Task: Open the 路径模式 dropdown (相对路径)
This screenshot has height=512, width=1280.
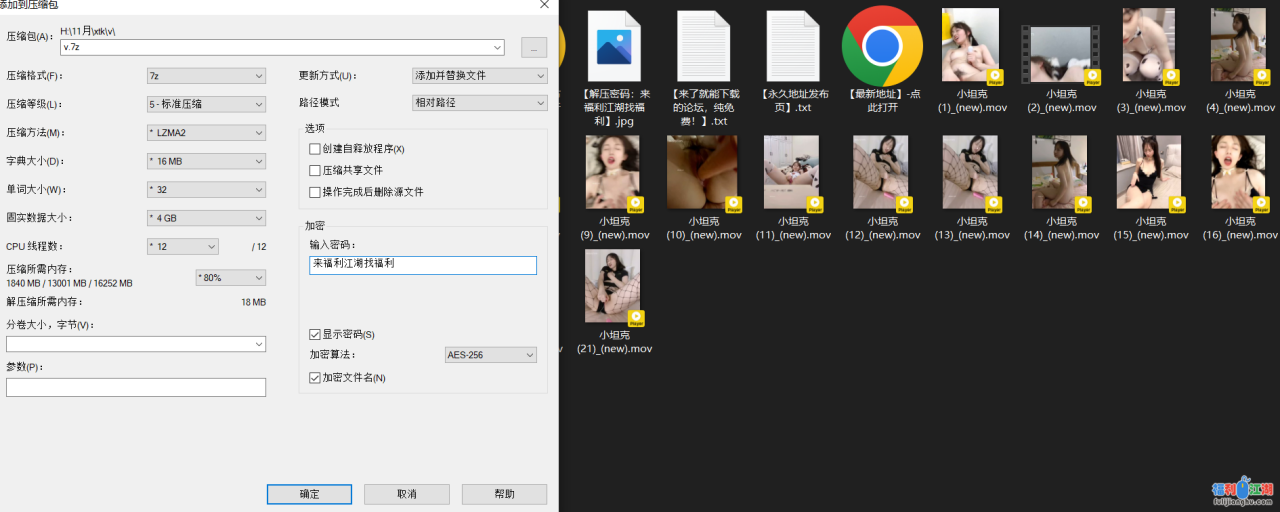Action: [x=480, y=103]
